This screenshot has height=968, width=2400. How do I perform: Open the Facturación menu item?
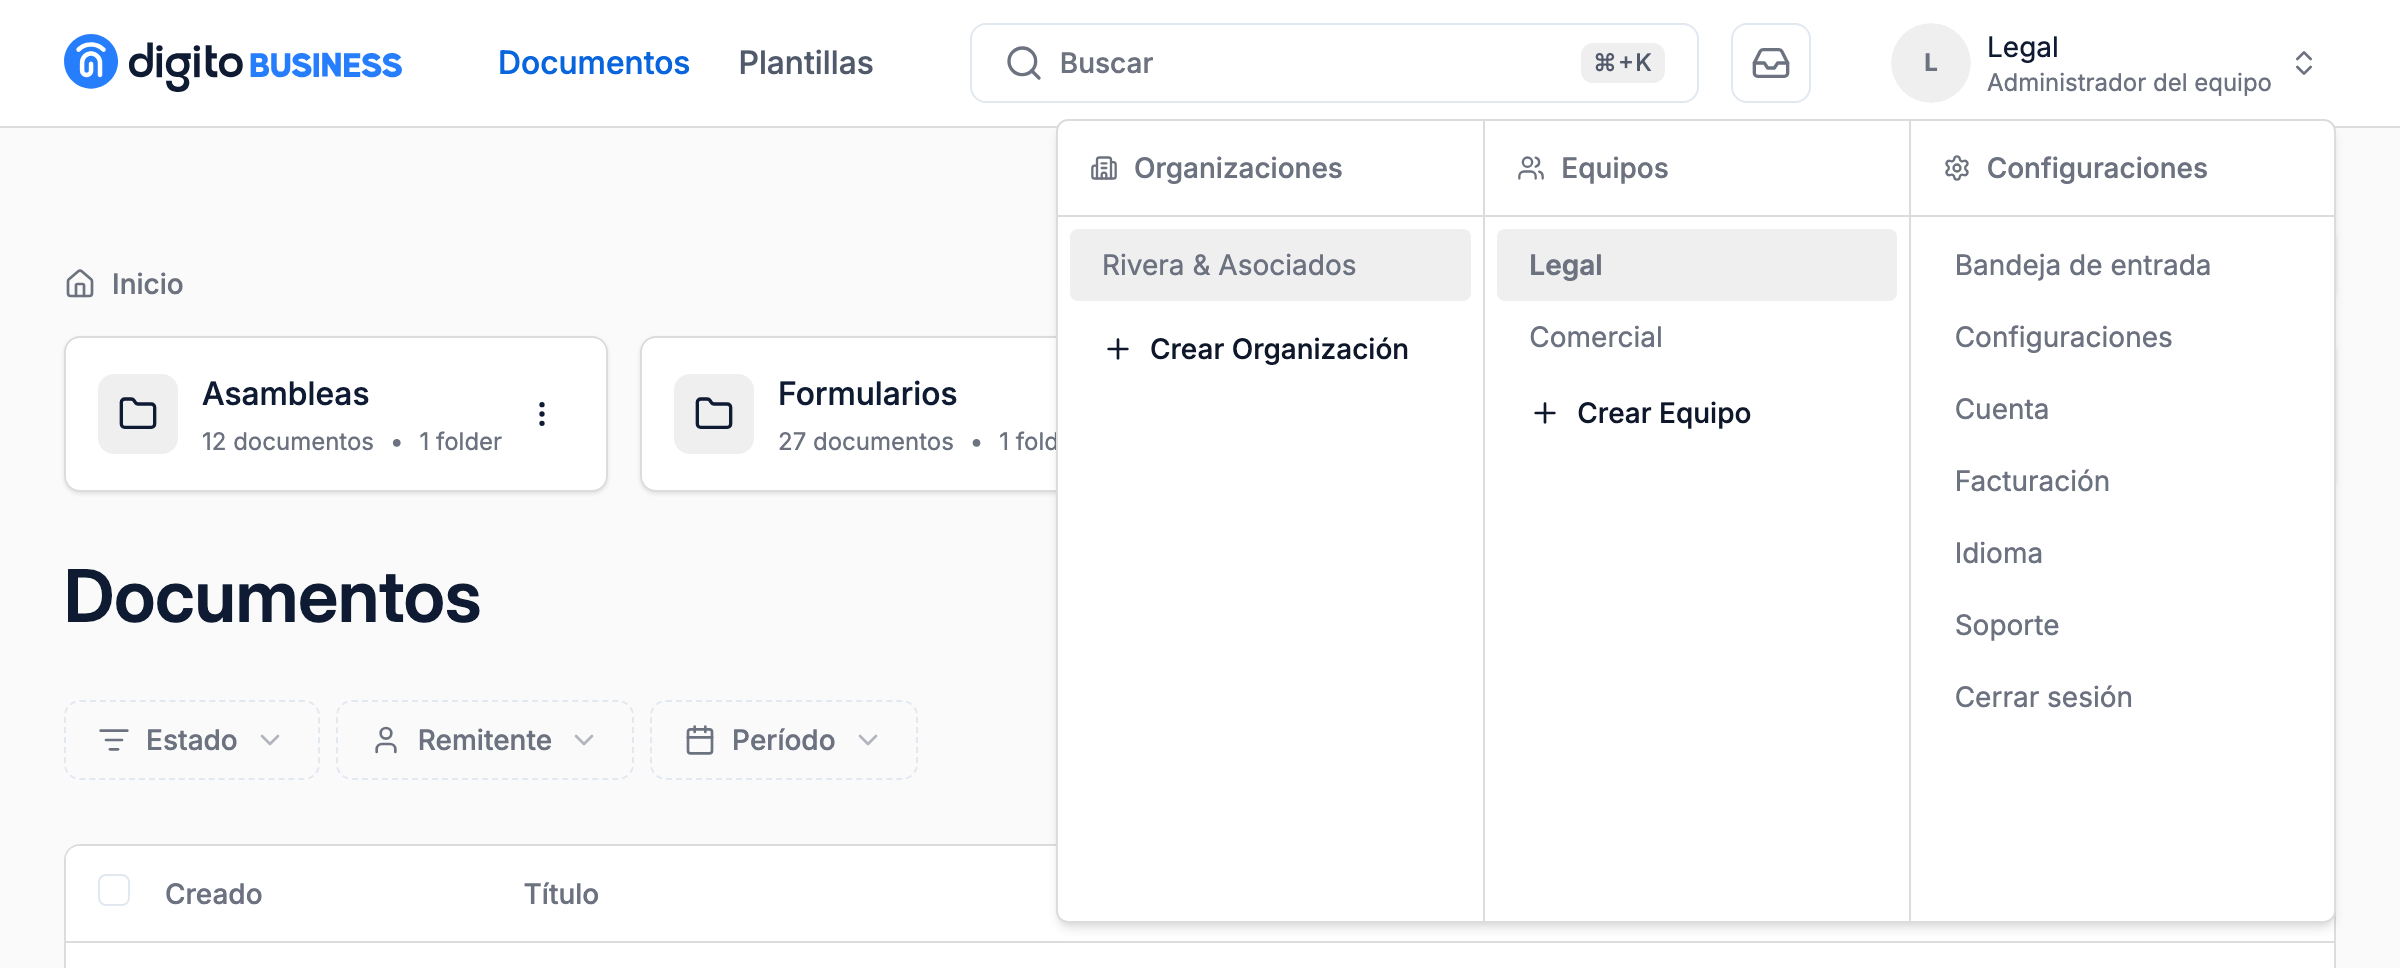2032,481
